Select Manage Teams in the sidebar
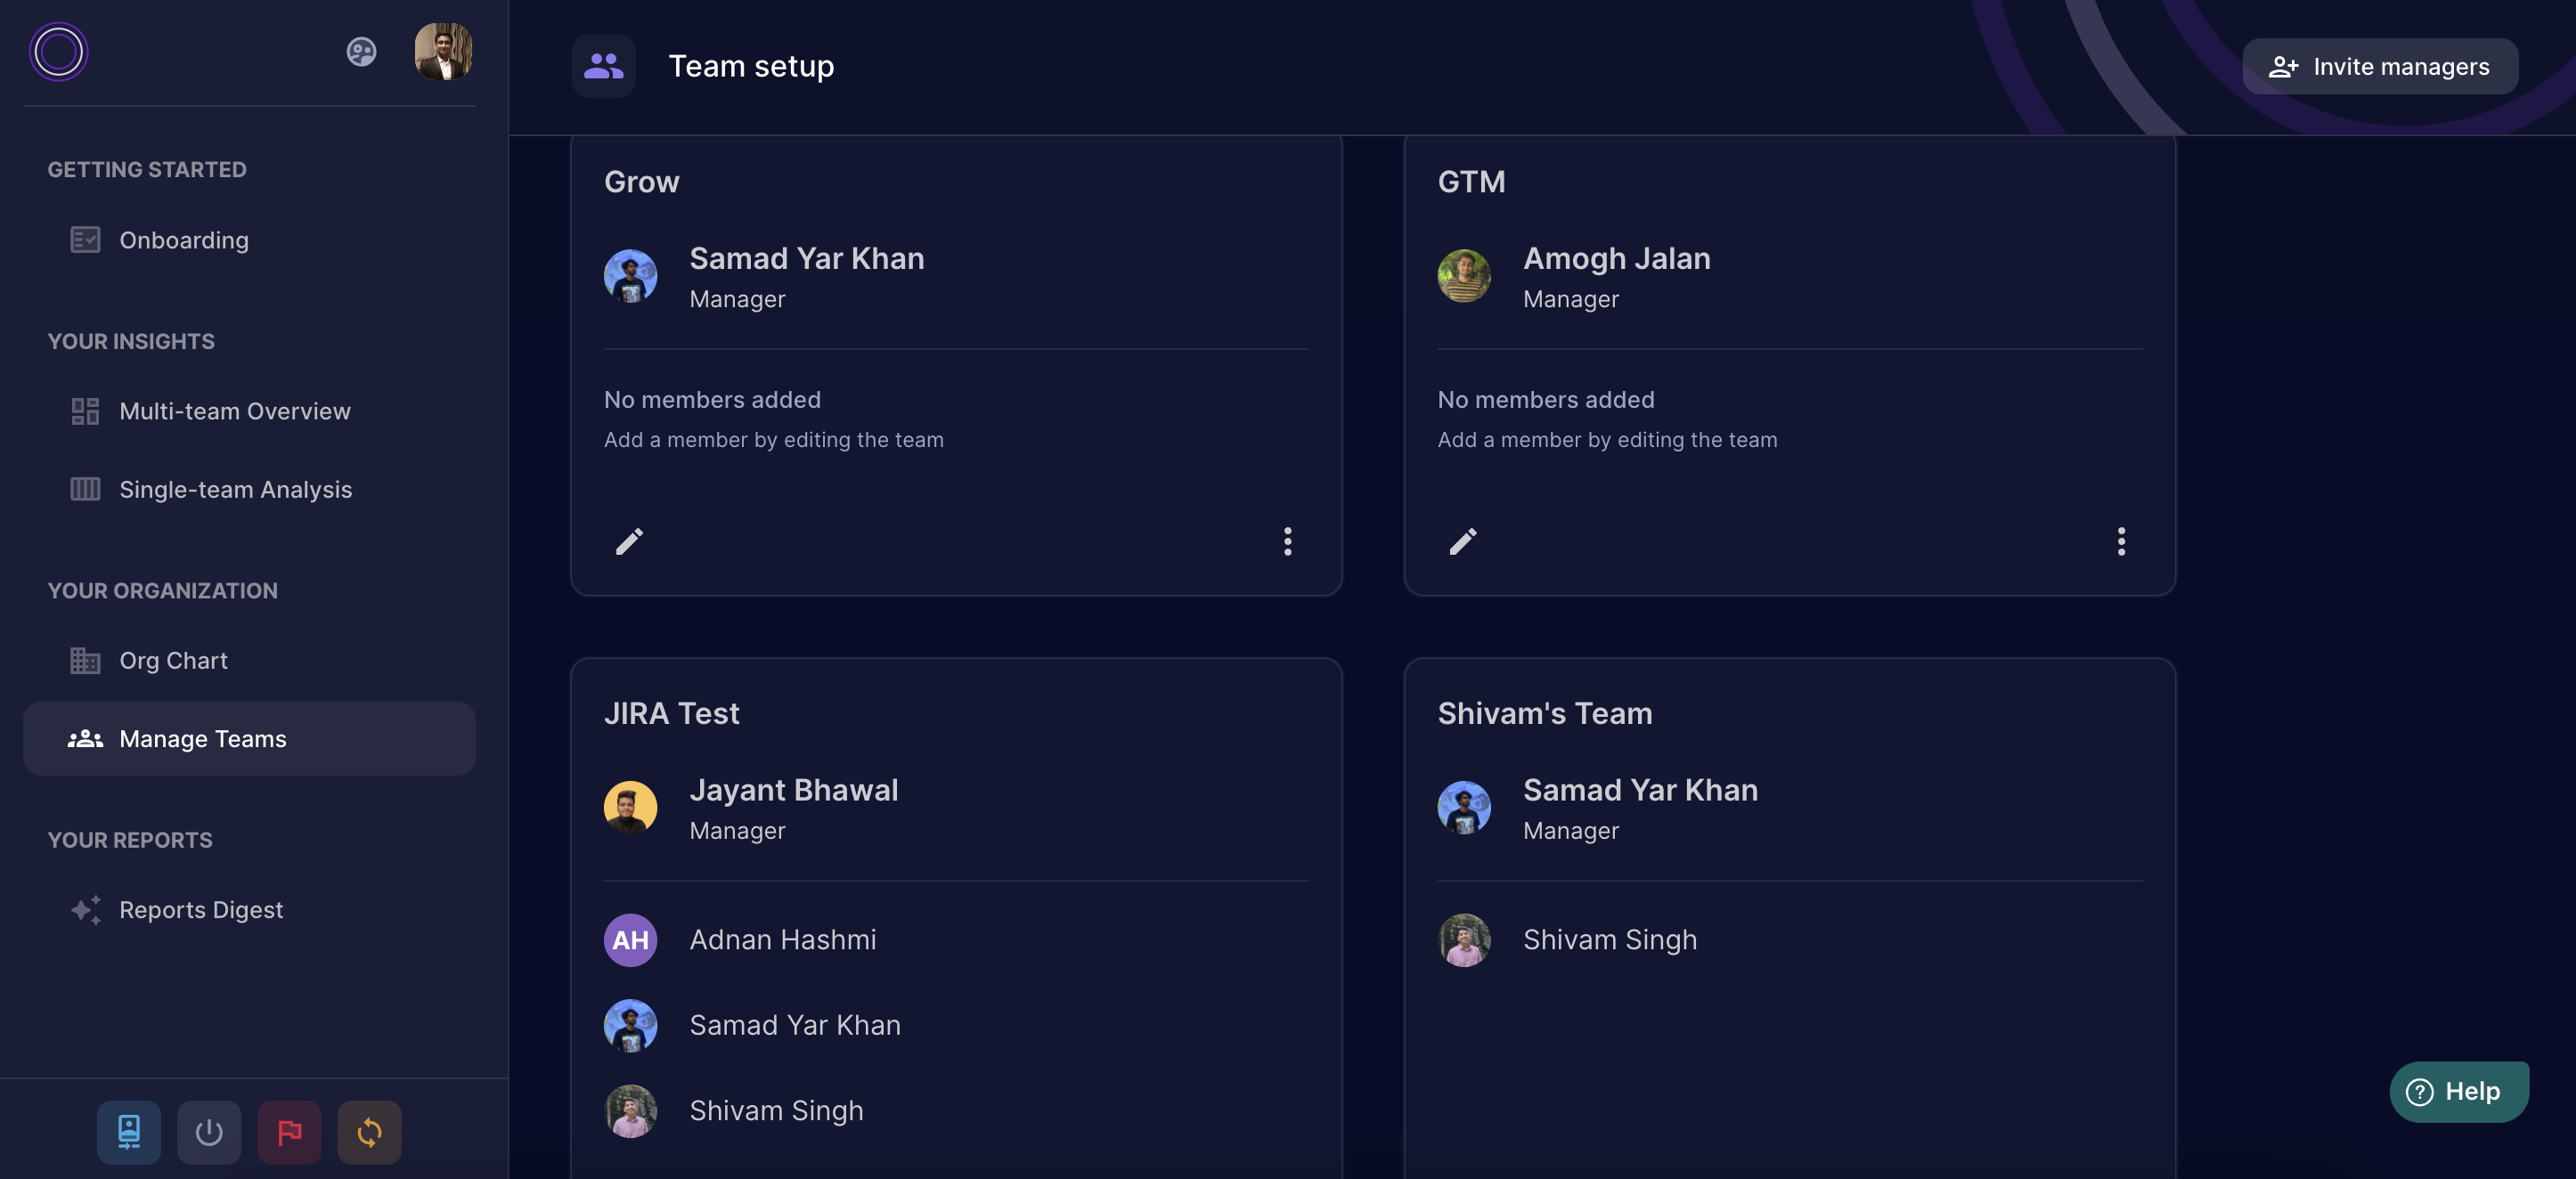 202,738
